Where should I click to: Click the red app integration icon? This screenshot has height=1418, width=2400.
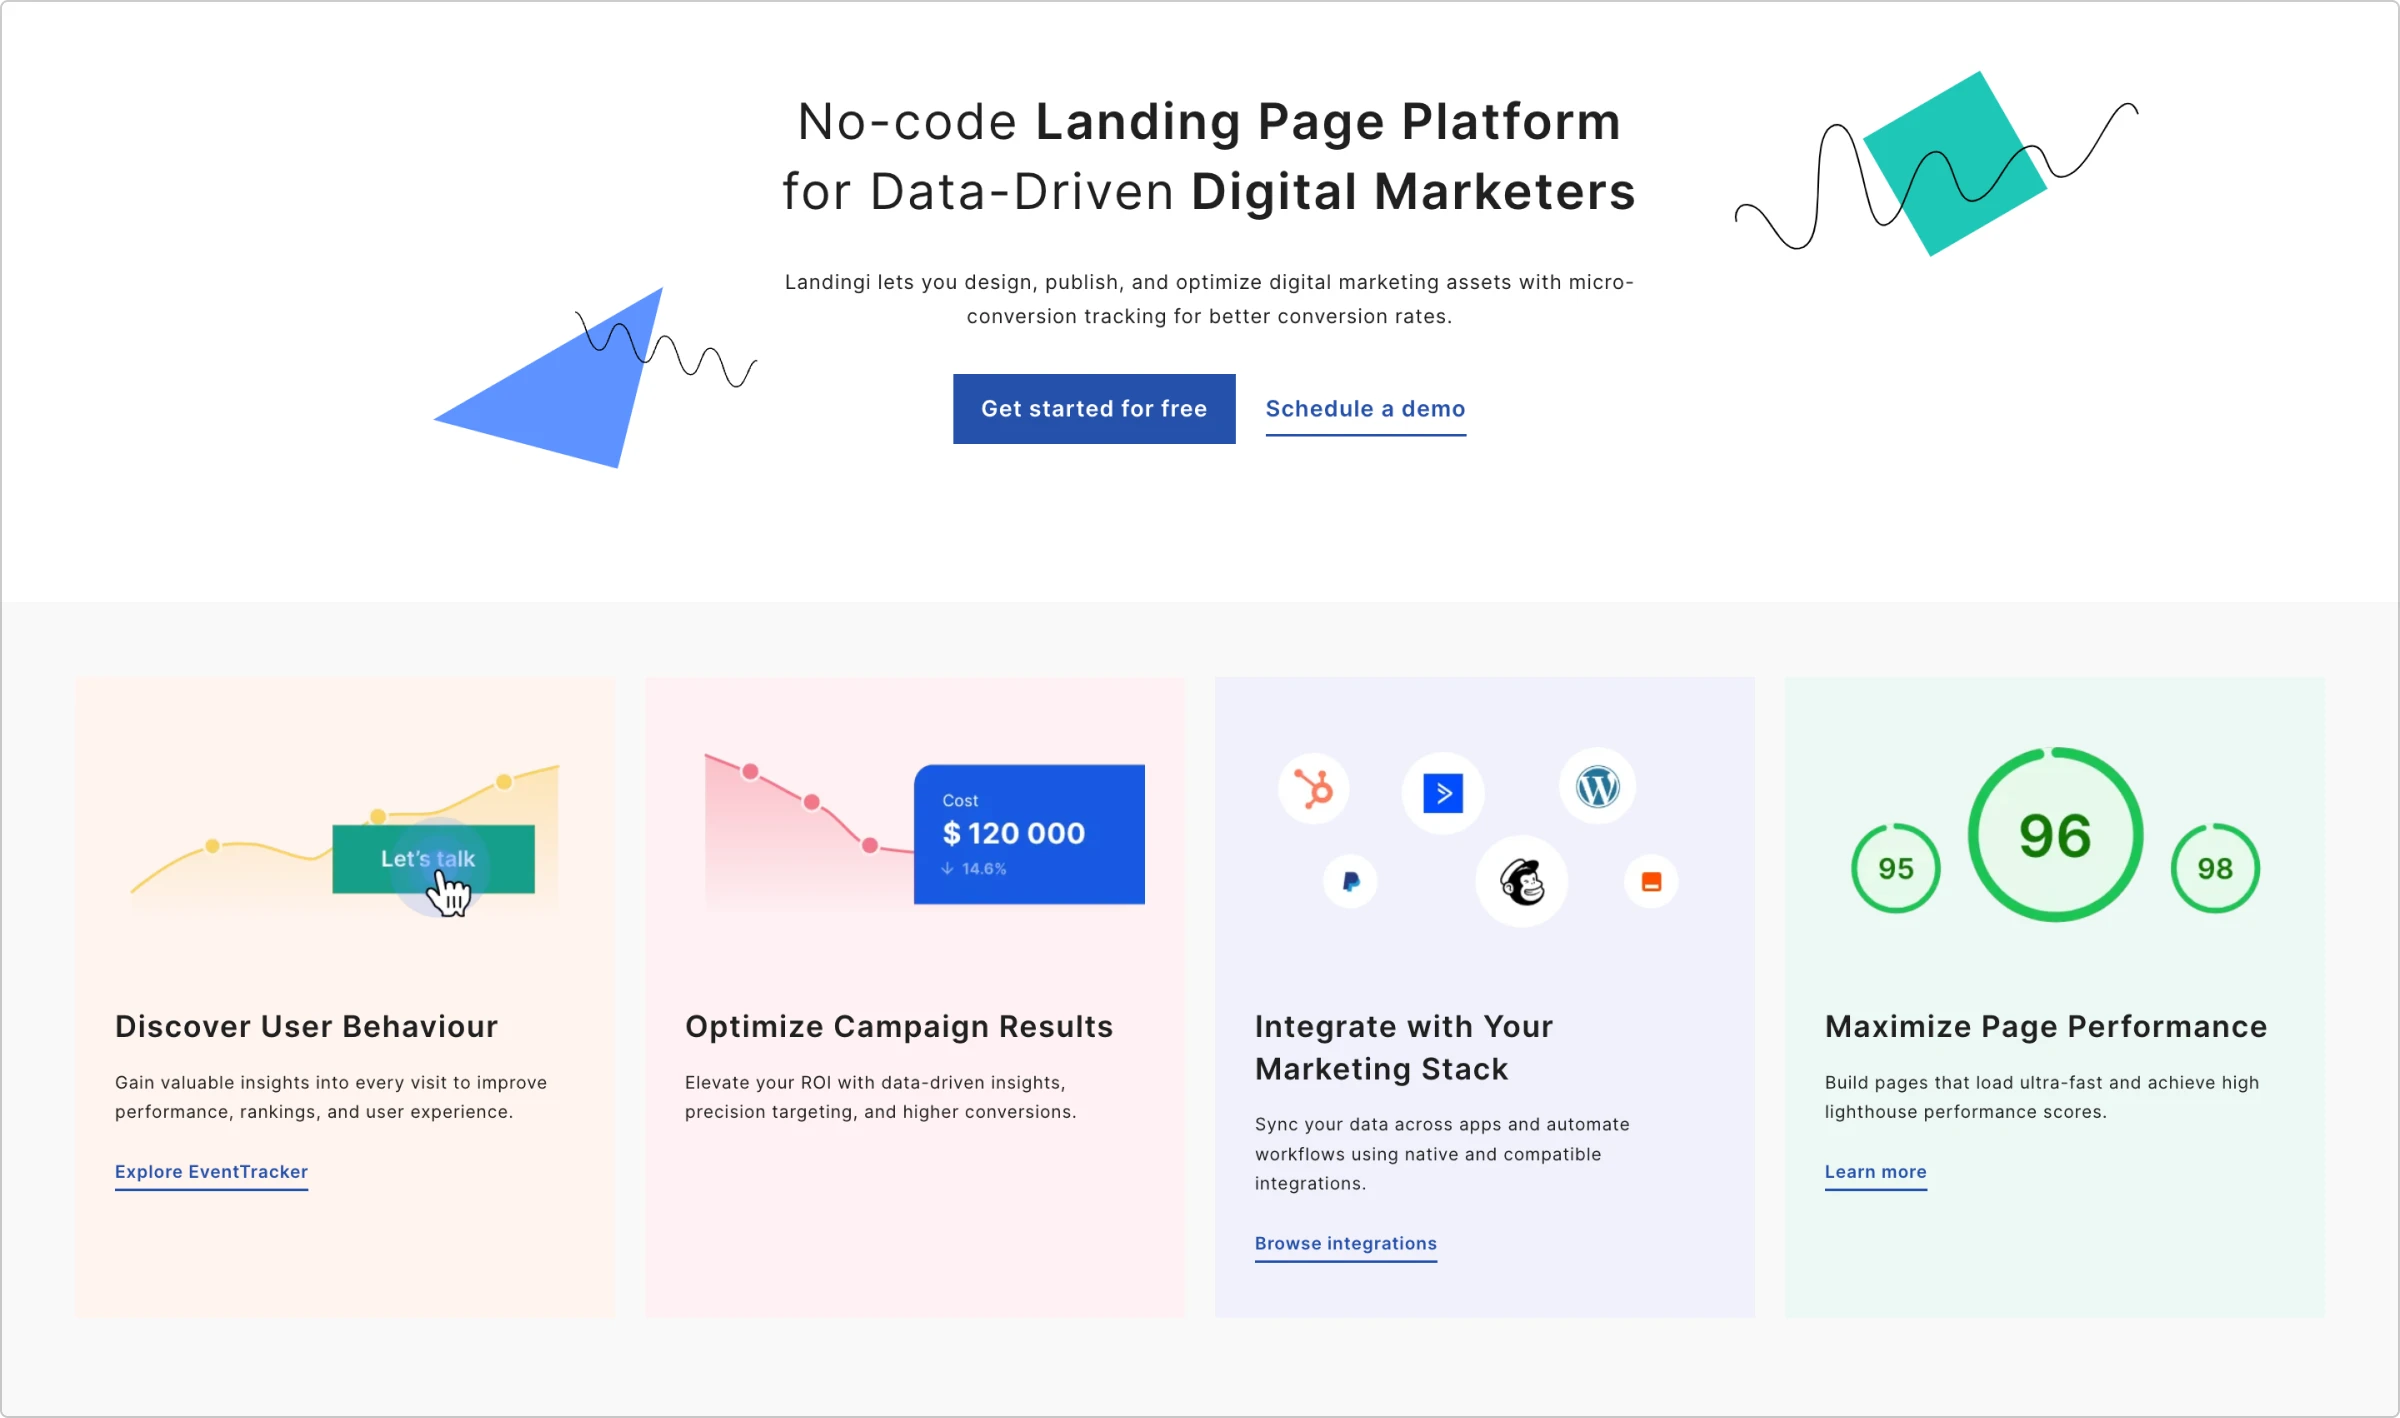[1651, 879]
